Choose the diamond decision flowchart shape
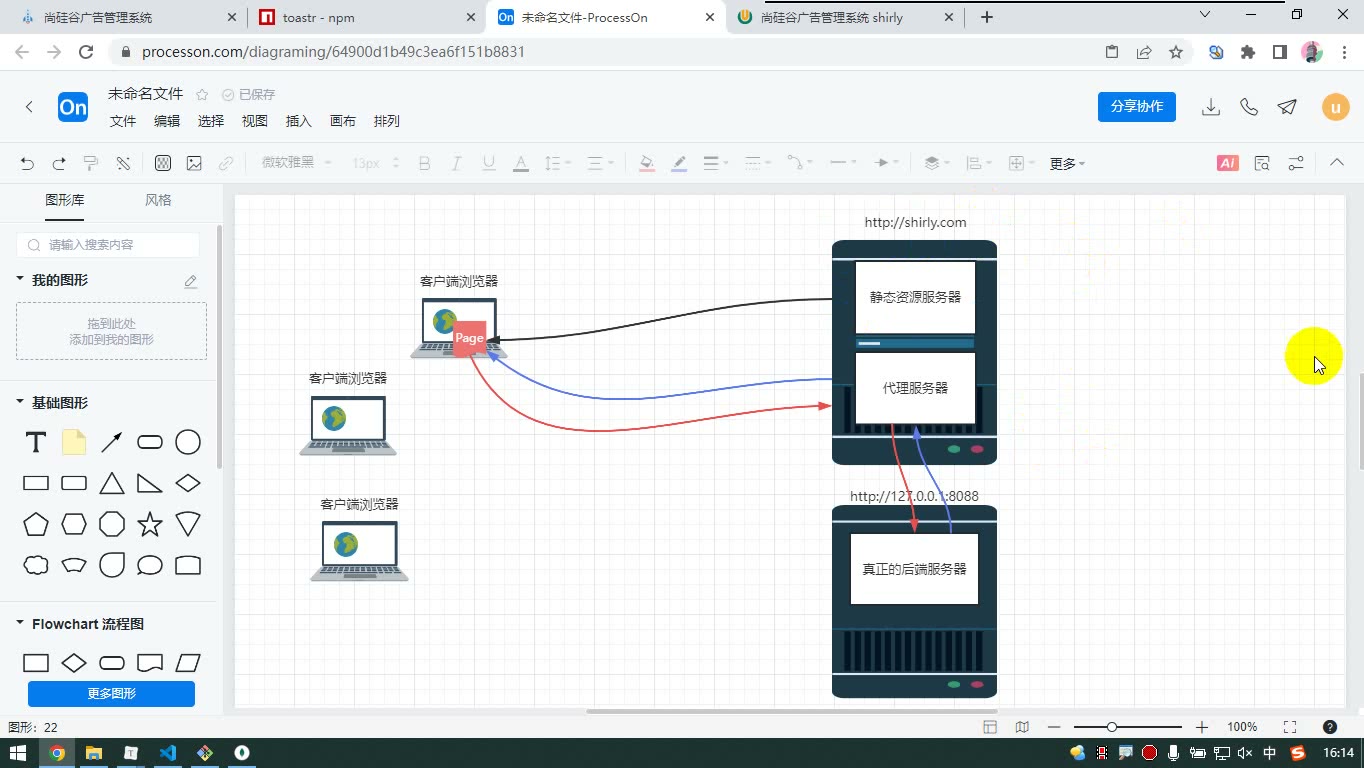This screenshot has height=768, width=1364. point(74,663)
